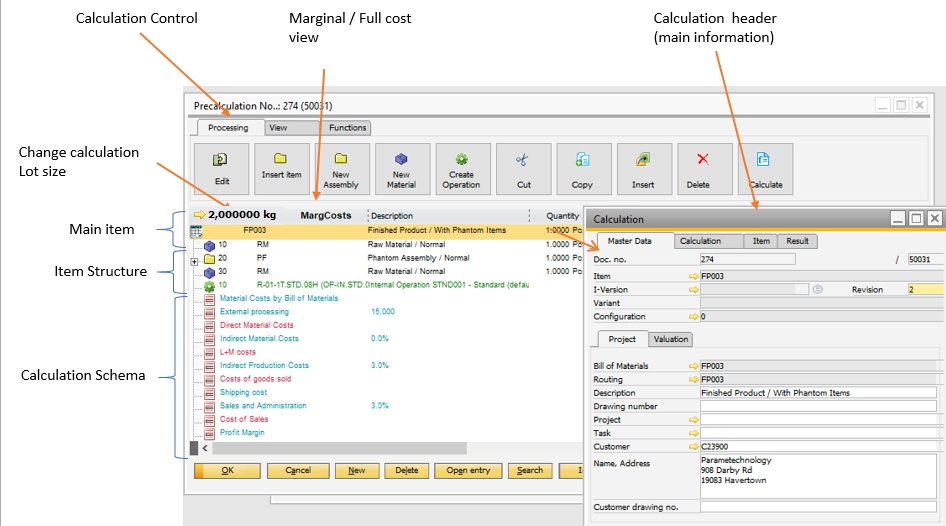Select the Result tab in Calculation
946x526 pixels.
tap(798, 241)
